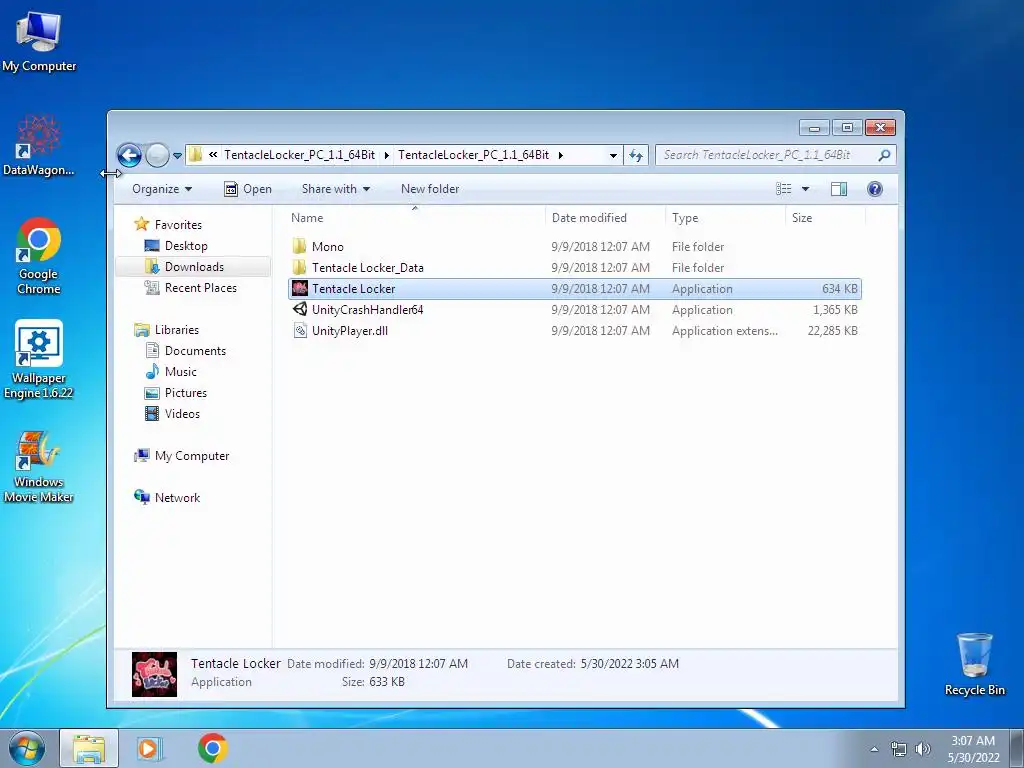
Task: Launch Windows Media Player from taskbar
Action: tap(150, 748)
